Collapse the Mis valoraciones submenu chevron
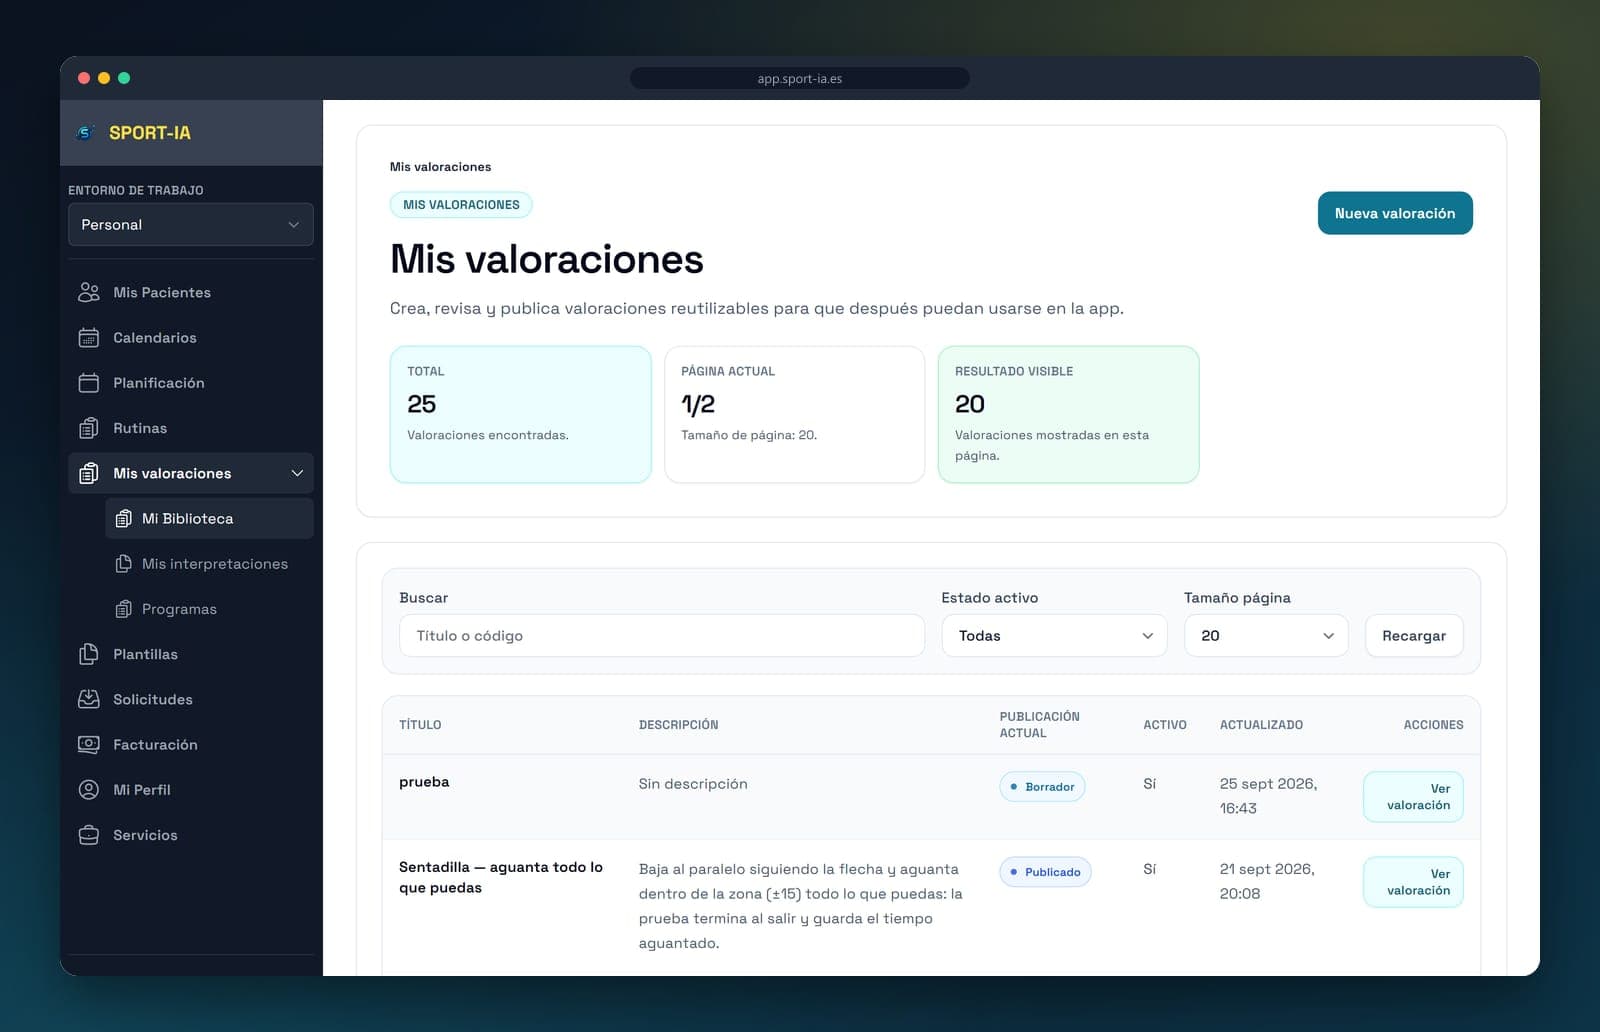 297,473
